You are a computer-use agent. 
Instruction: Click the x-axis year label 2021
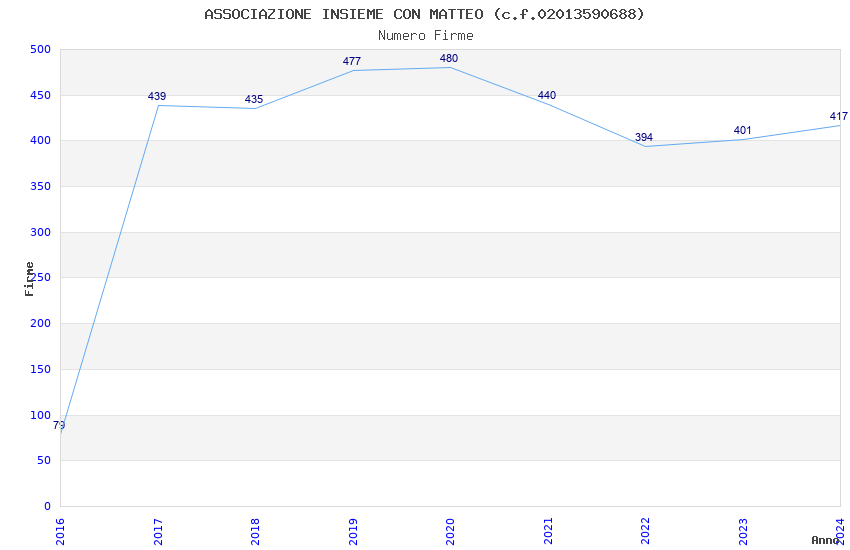[548, 532]
